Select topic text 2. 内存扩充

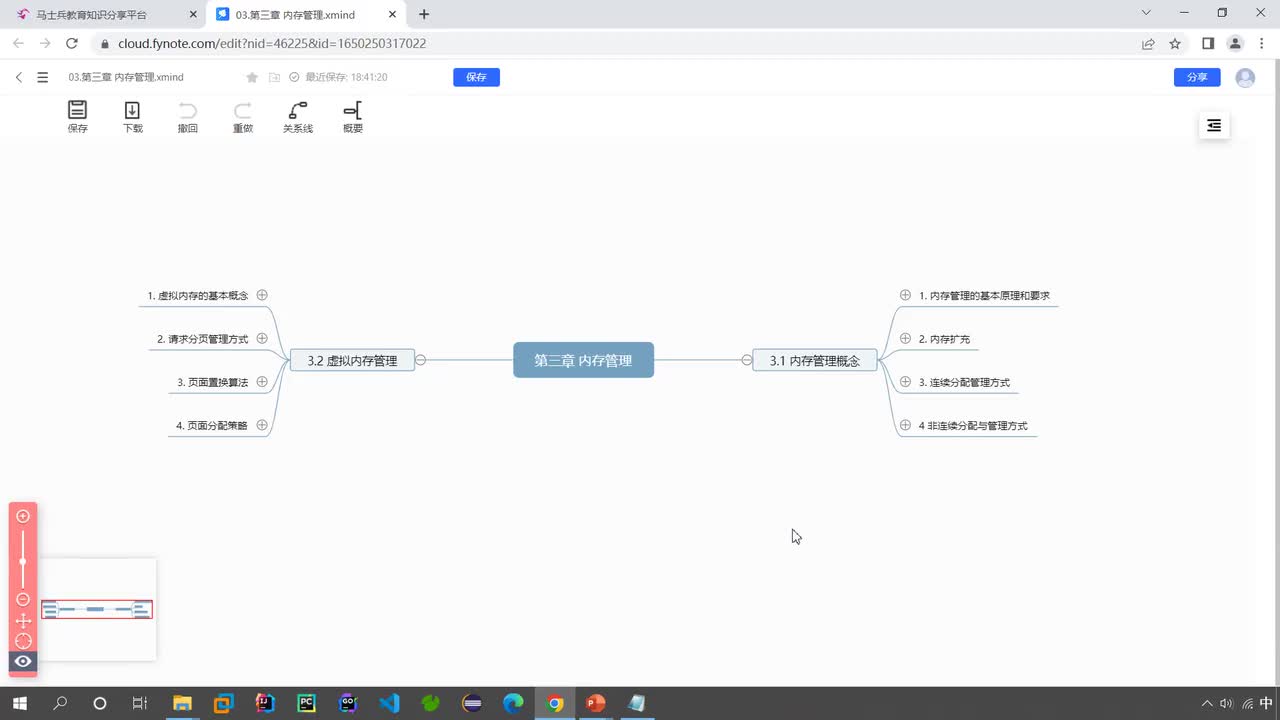[x=944, y=339]
